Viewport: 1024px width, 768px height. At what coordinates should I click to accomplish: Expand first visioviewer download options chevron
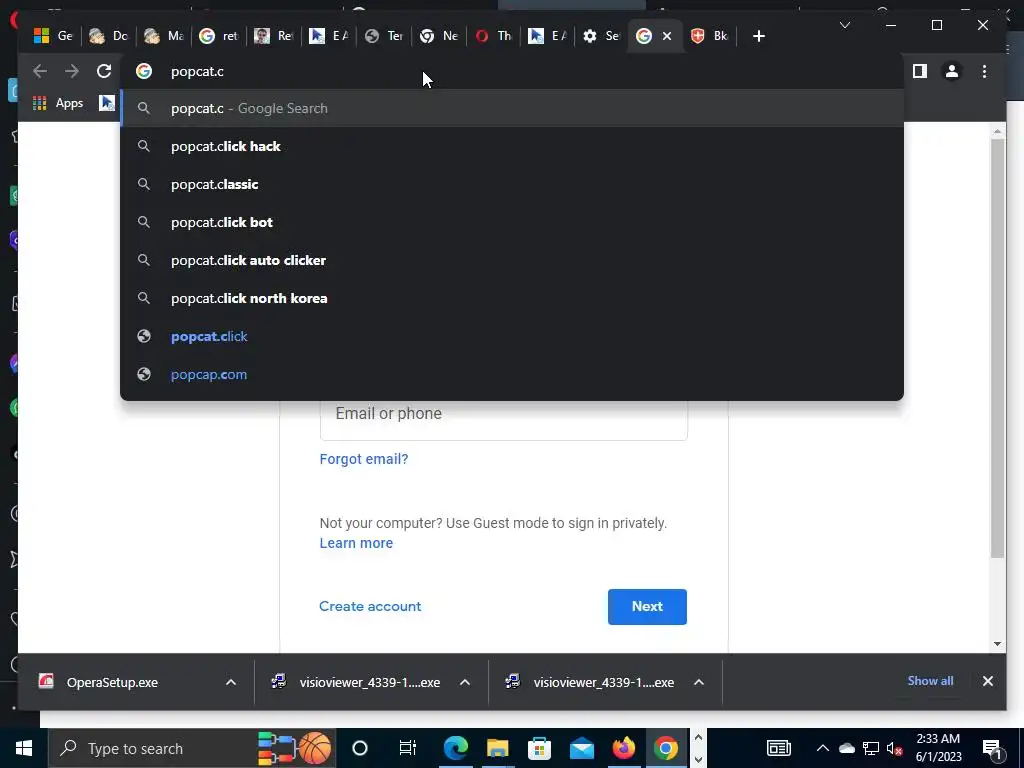(x=464, y=682)
